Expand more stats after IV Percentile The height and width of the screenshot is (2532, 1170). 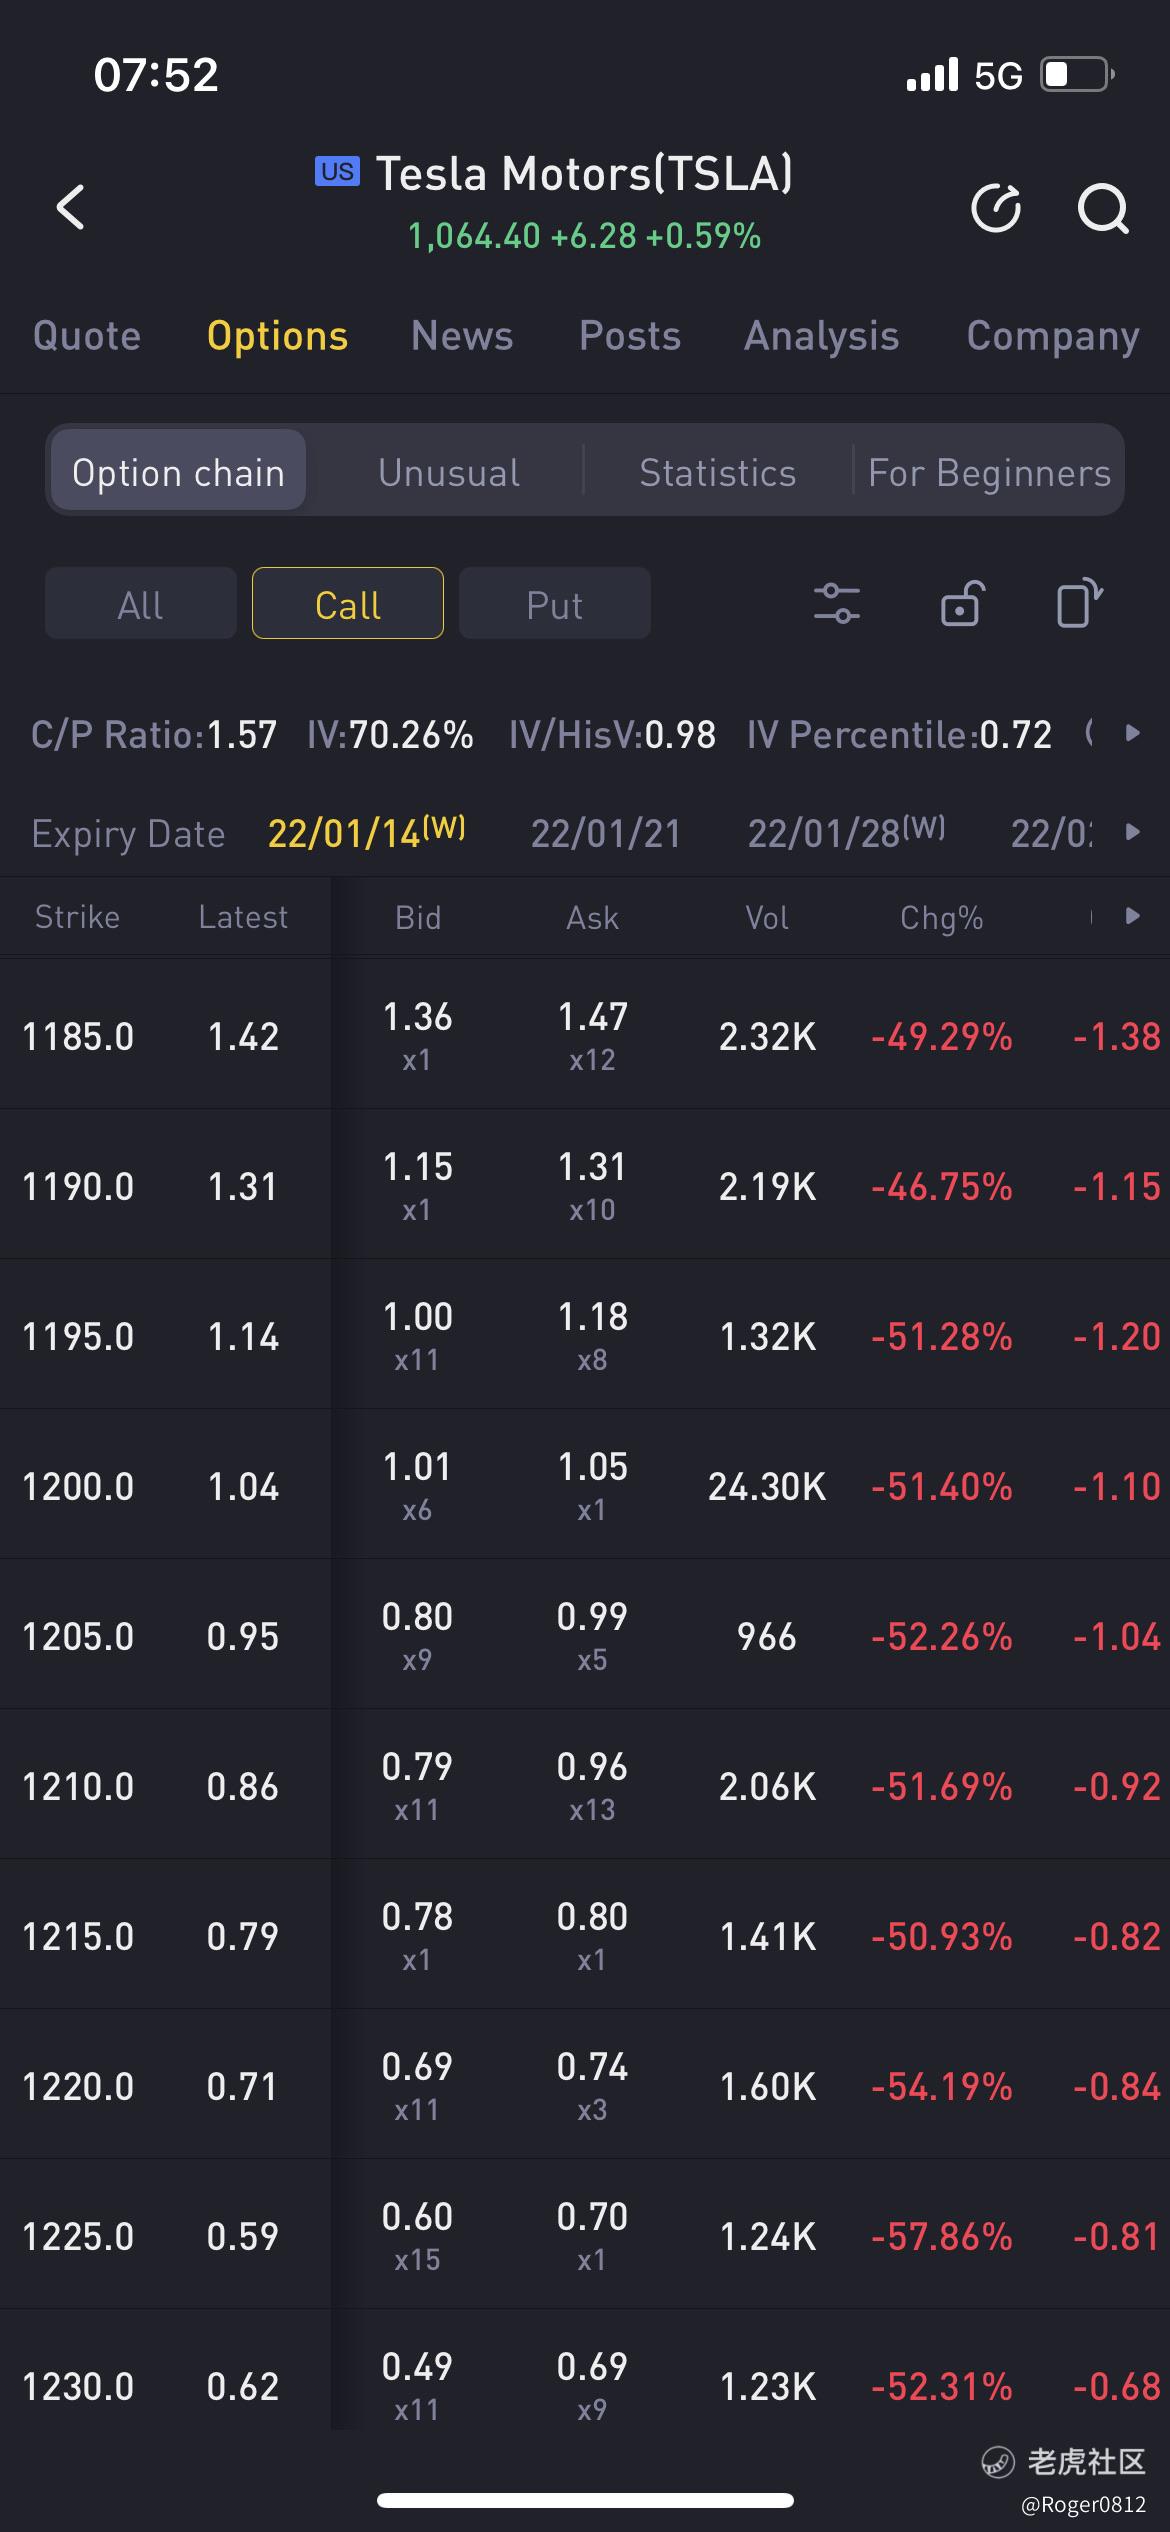[1132, 733]
